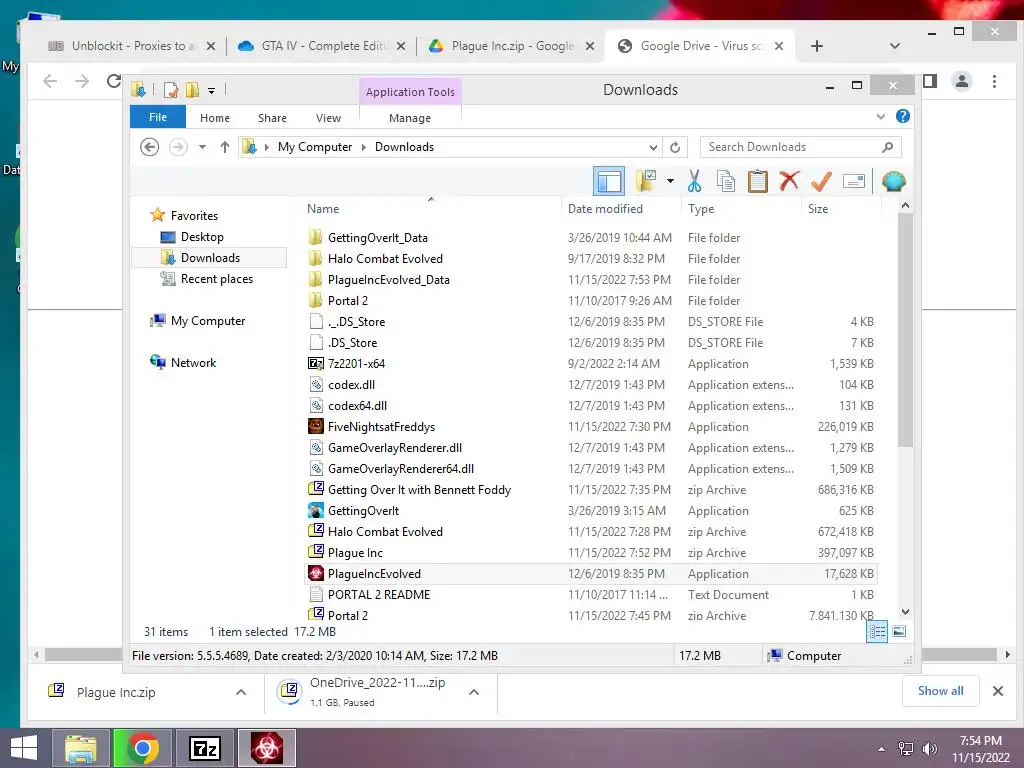The width and height of the screenshot is (1024, 768).
Task: Click the Explorer Back arrow button
Action: 150,147
